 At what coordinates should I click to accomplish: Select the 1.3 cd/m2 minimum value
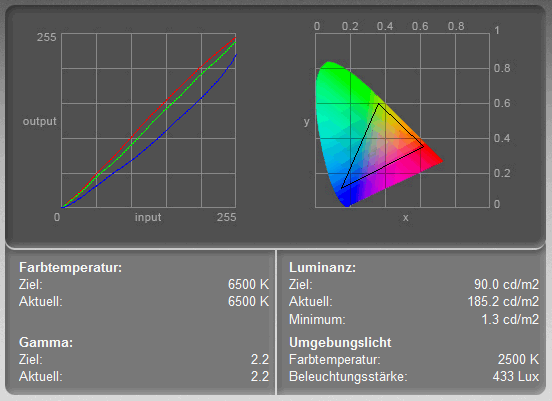coord(510,319)
